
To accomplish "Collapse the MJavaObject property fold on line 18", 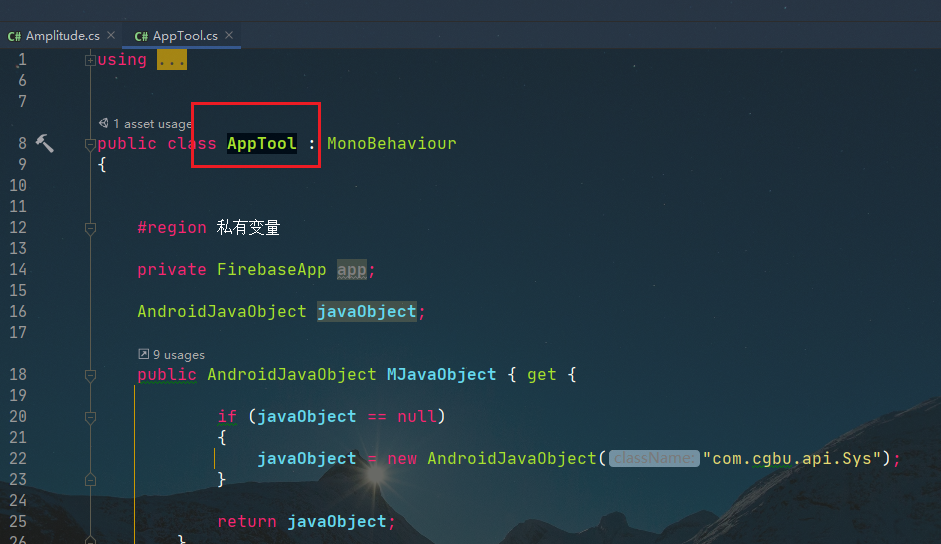I will click(90, 375).
